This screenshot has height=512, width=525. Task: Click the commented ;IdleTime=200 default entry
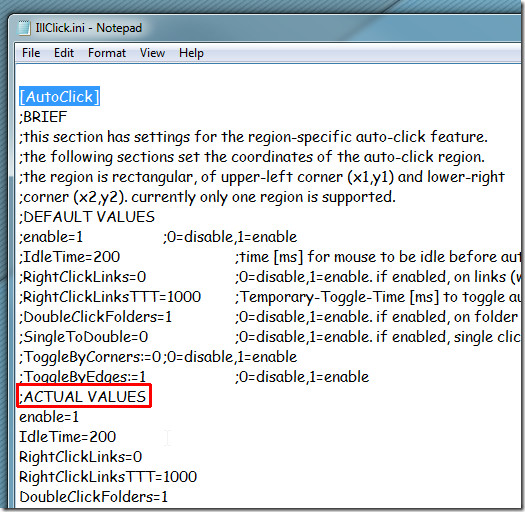tap(70, 257)
